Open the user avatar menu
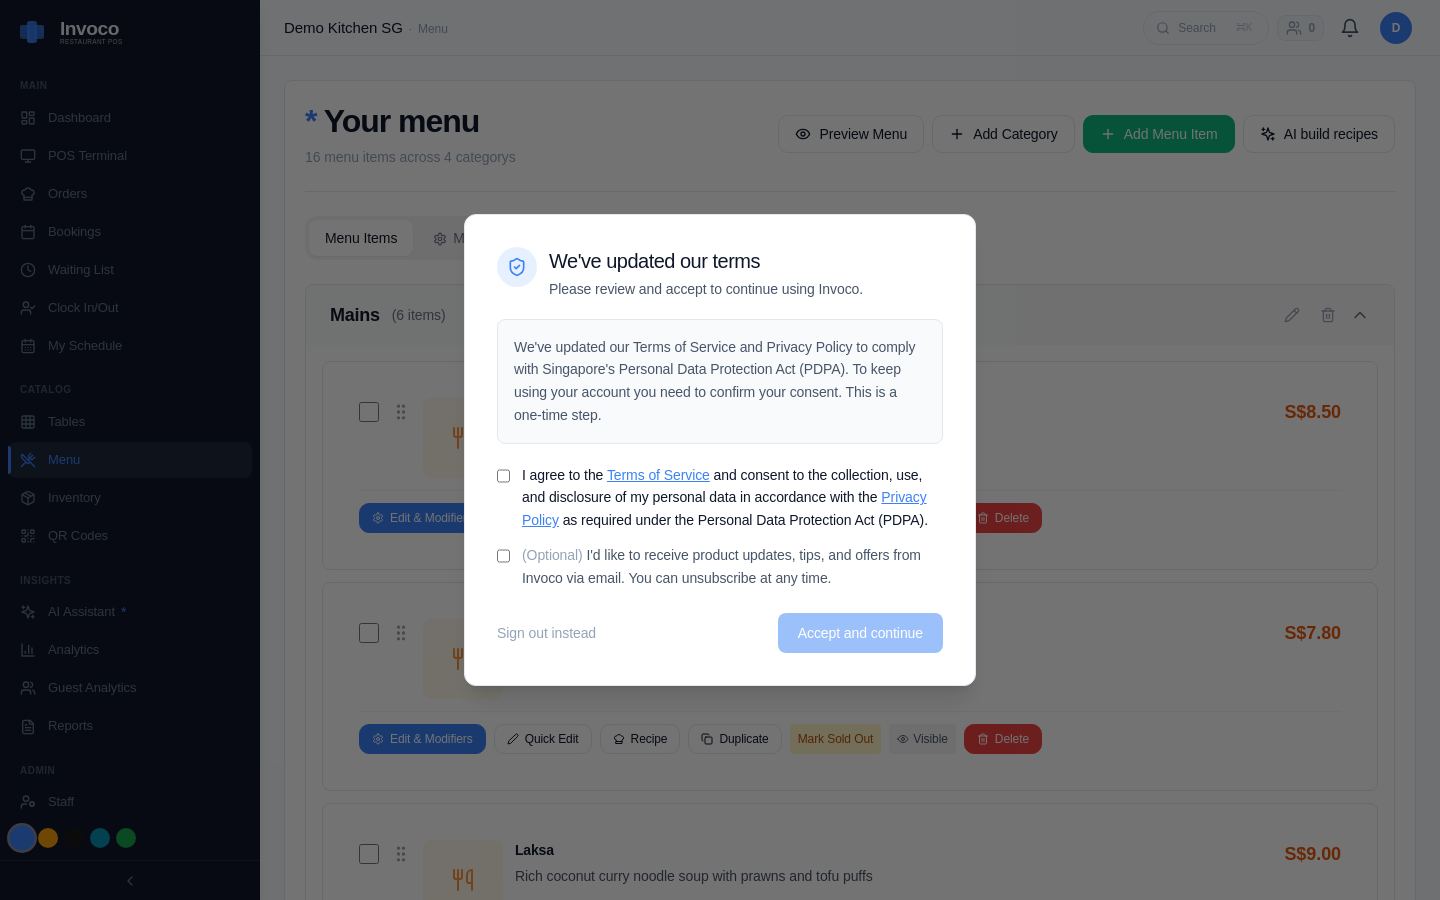Screen dimensions: 1440x900 click(1396, 28)
